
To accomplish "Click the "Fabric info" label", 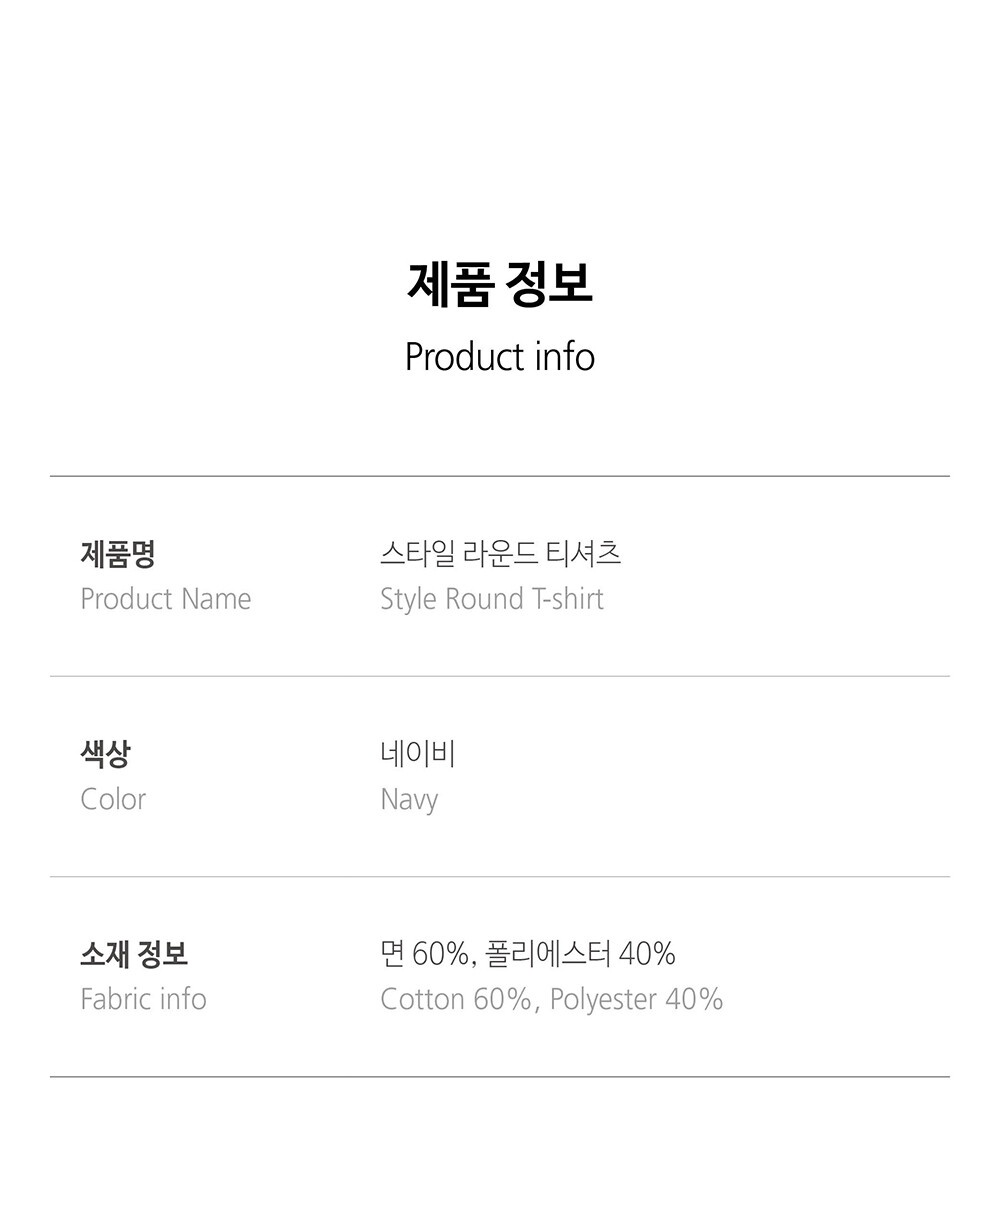I will pyautogui.click(x=143, y=999).
